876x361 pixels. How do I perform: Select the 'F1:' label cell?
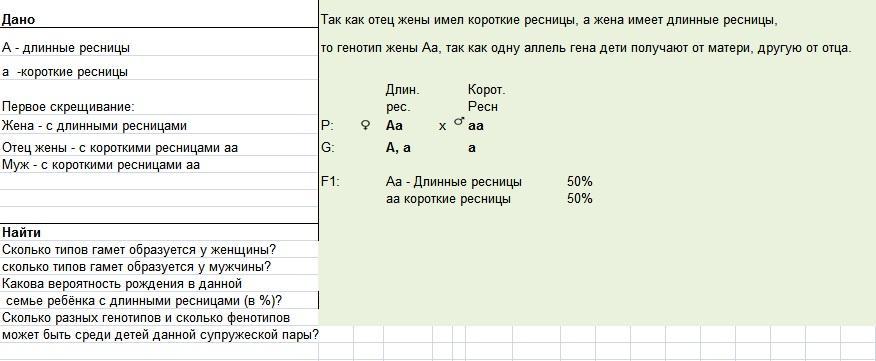[x=330, y=182]
